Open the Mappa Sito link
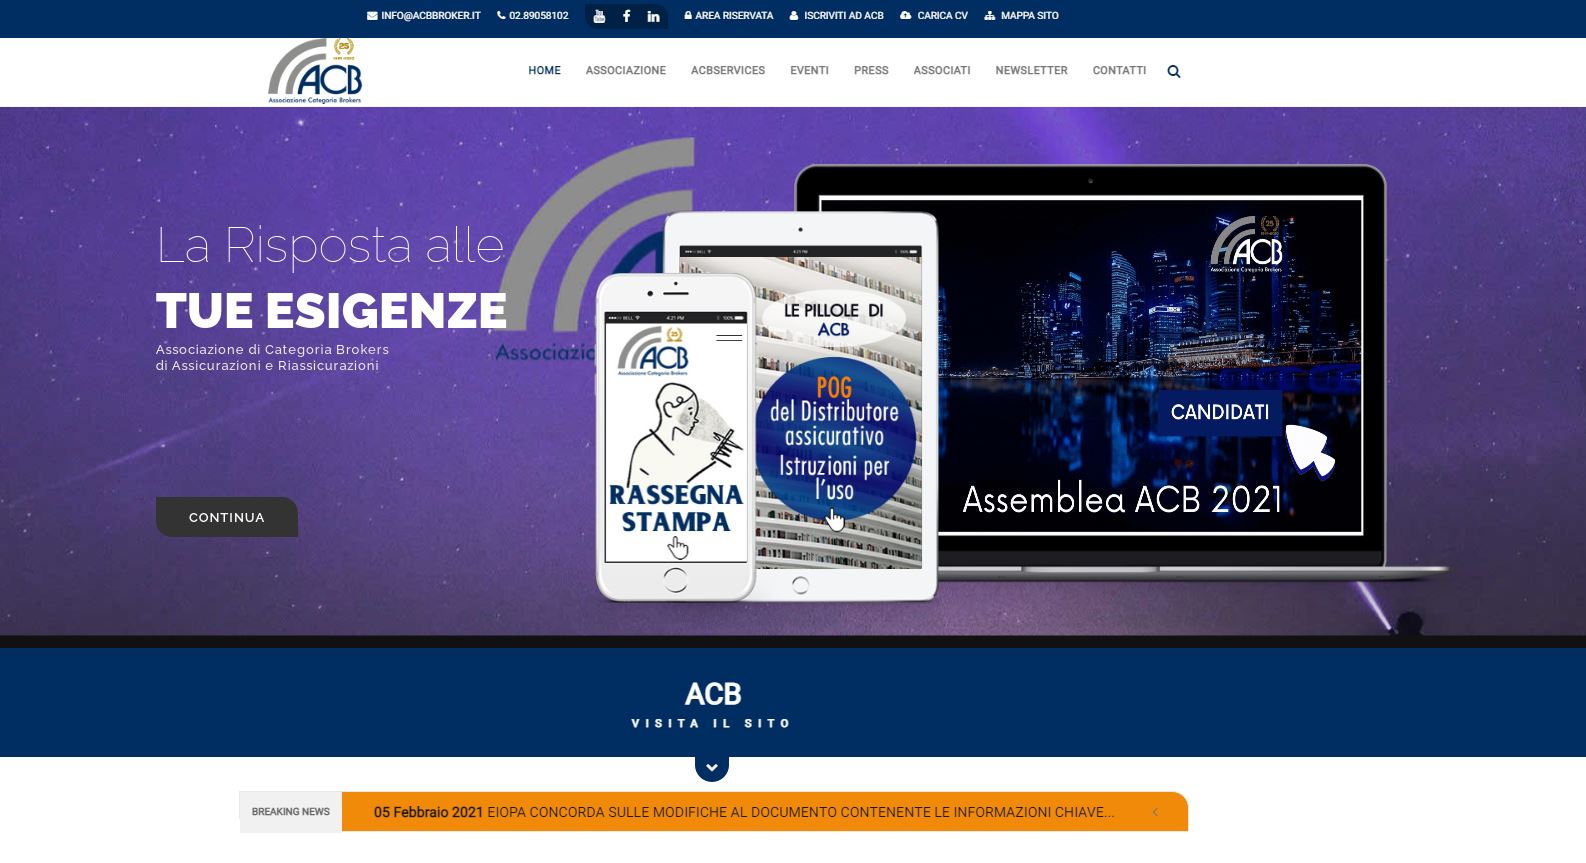The height and width of the screenshot is (863, 1586). (1021, 16)
